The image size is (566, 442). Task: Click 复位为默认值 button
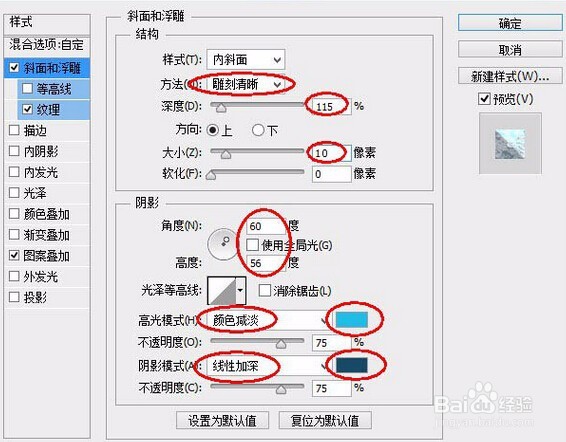(x=325, y=420)
